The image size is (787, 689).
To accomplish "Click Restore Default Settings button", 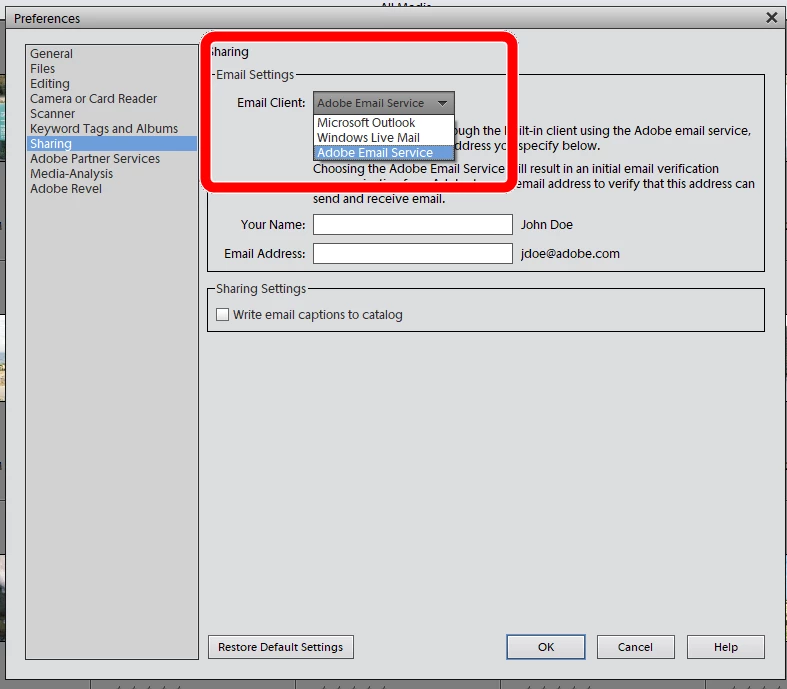I will (281, 647).
